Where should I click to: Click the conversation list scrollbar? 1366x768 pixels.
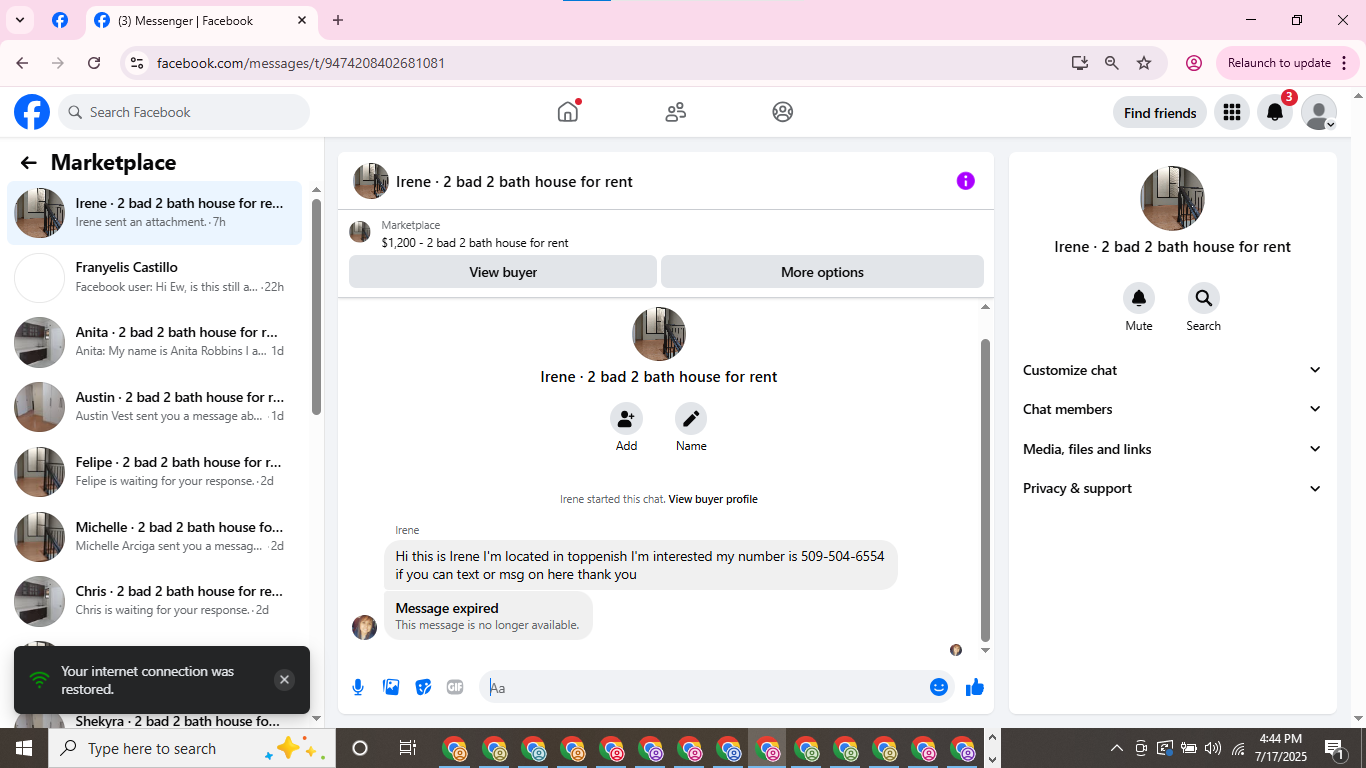point(316,307)
